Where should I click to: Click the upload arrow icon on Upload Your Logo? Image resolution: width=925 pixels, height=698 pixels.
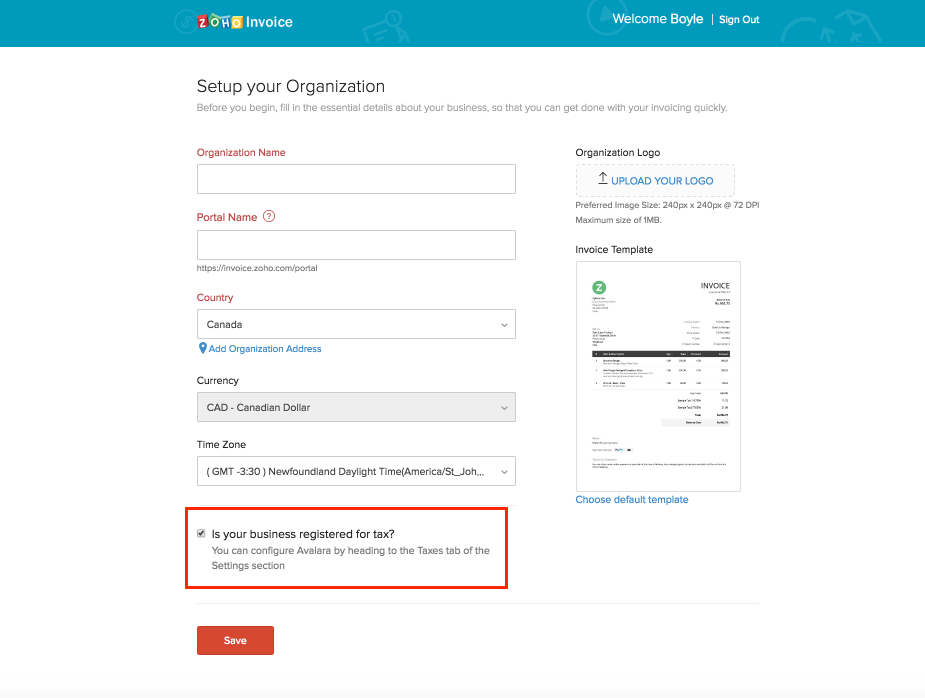point(603,180)
